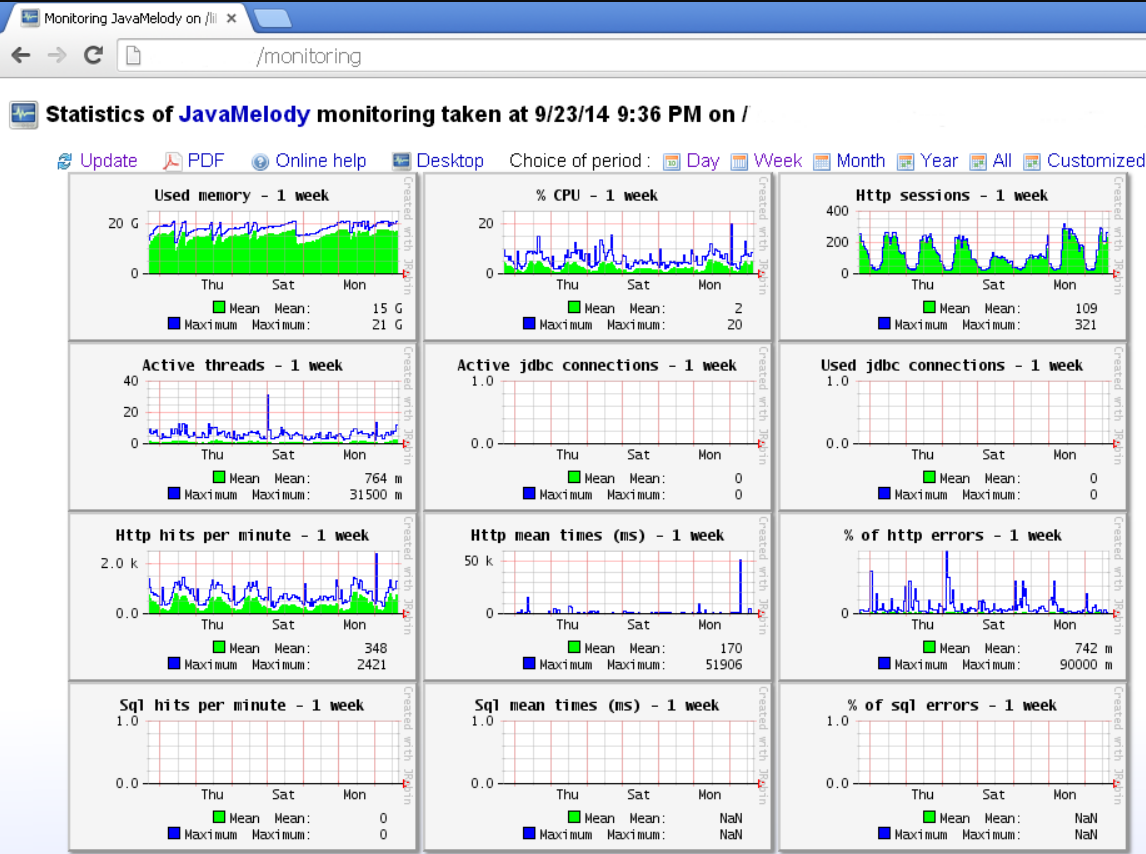Click the Year calendar icon
The width and height of the screenshot is (1146, 854).
point(906,162)
